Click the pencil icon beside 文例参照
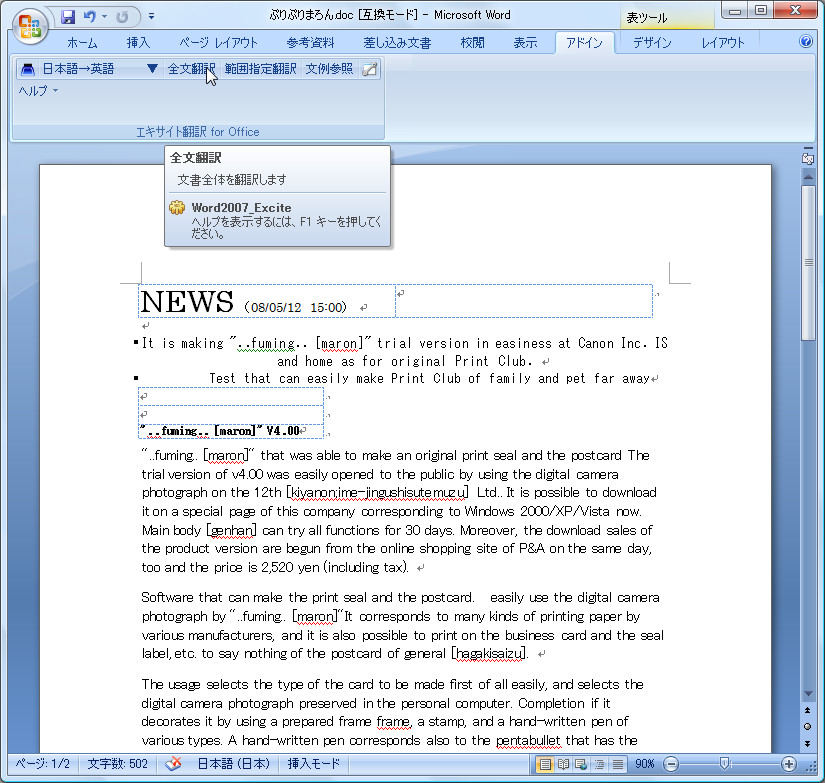The image size is (825, 783). tap(371, 68)
